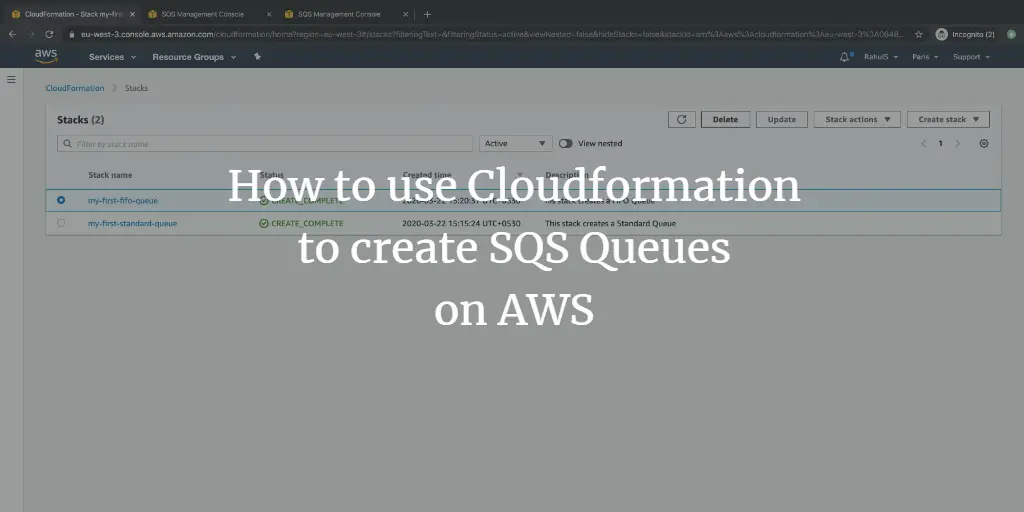Open the Active status filter dropdown

(x=515, y=144)
